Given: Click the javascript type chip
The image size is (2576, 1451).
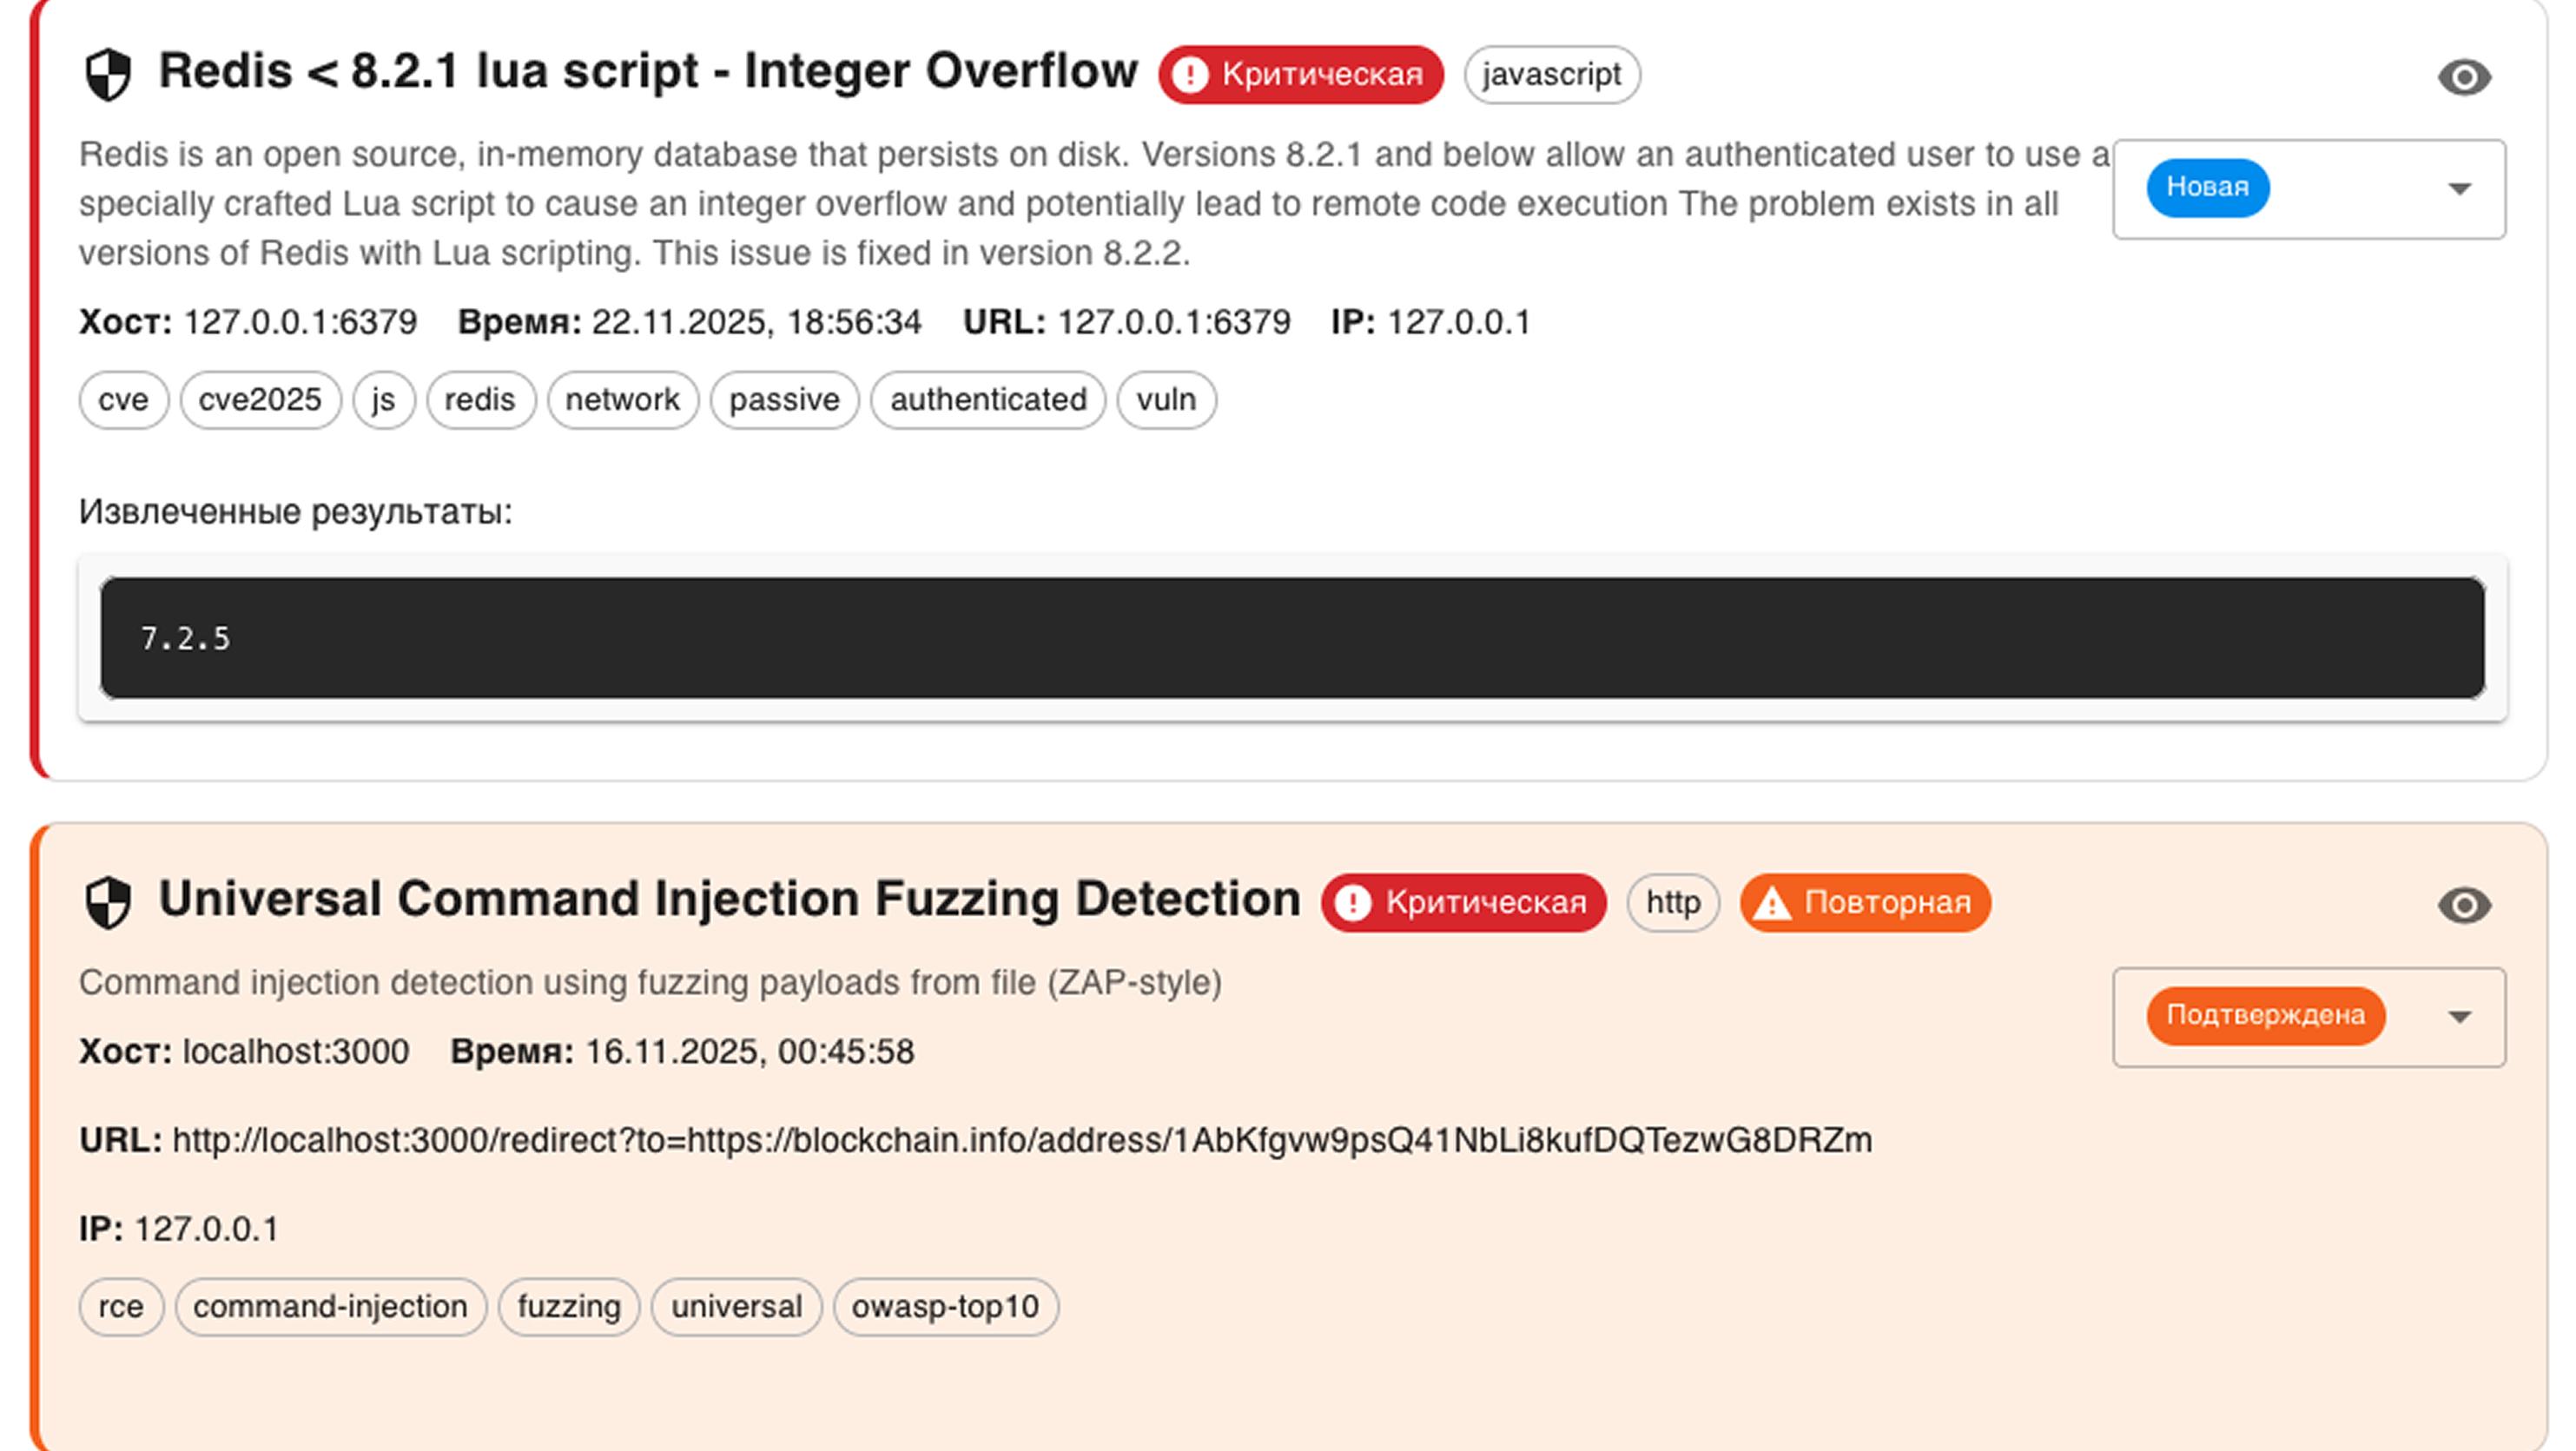Looking at the screenshot, I should tap(1551, 75).
